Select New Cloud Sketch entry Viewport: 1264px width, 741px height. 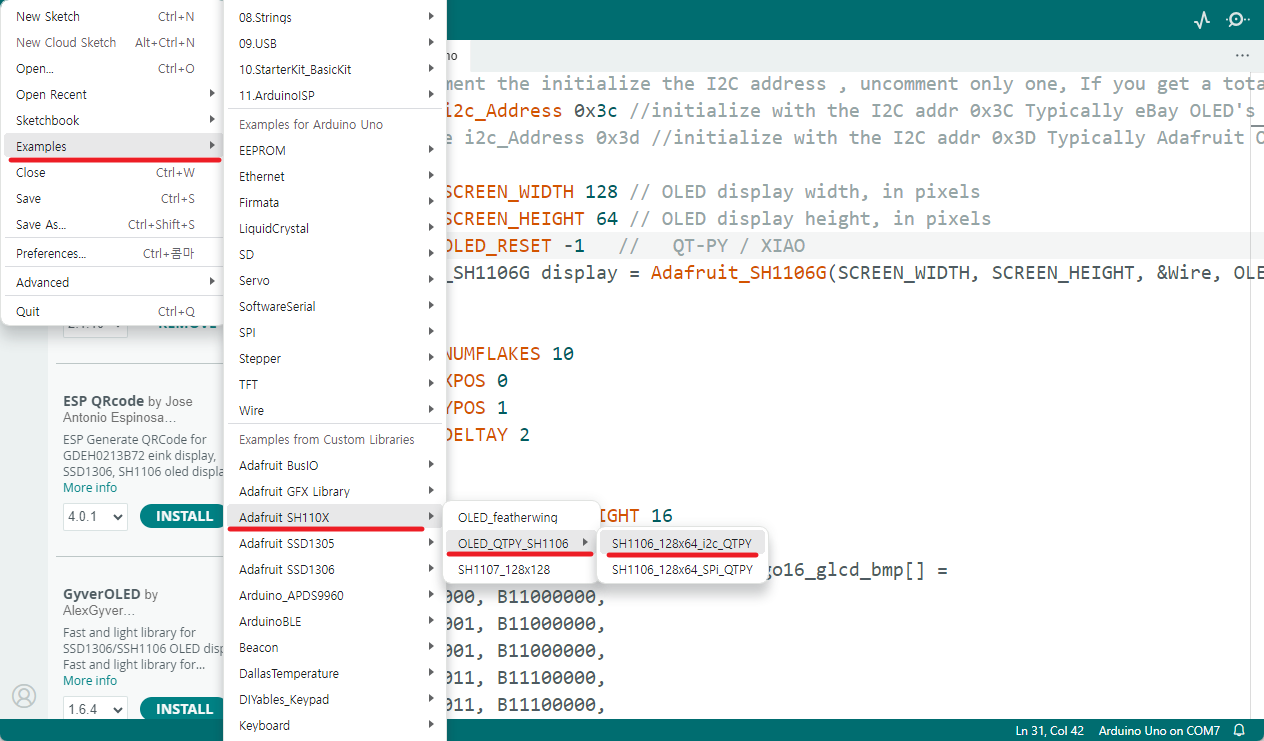click(x=112, y=43)
